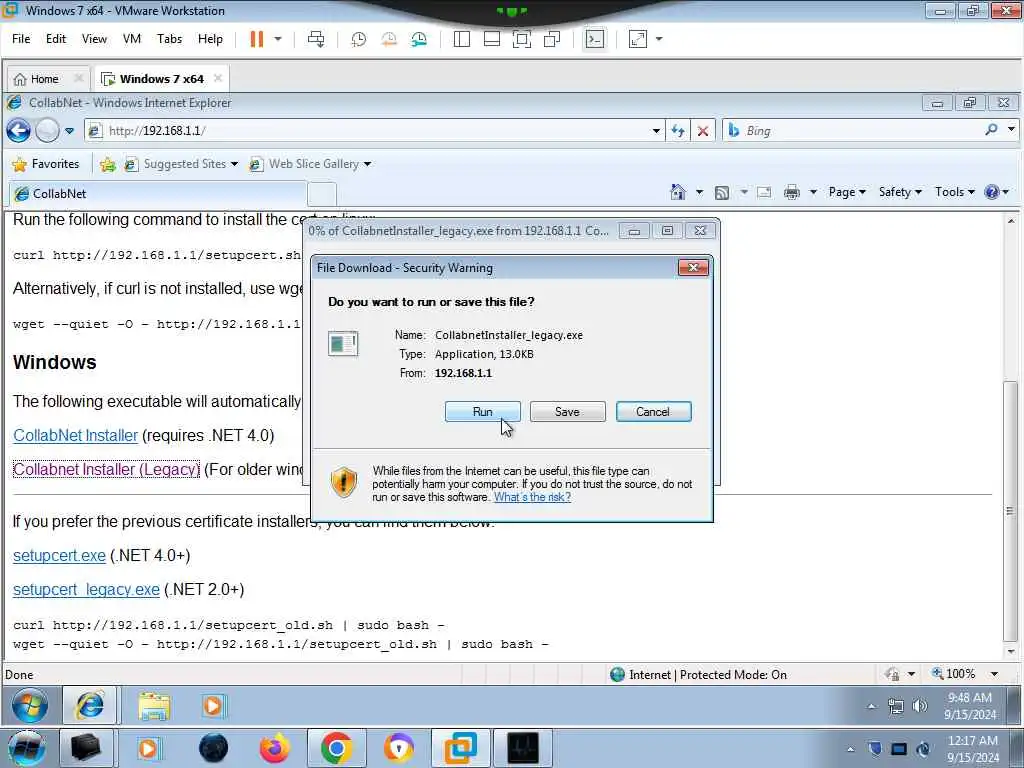Image resolution: width=1024 pixels, height=768 pixels.
Task: Click the IE page scrollbar down arrow
Action: click(x=1011, y=651)
